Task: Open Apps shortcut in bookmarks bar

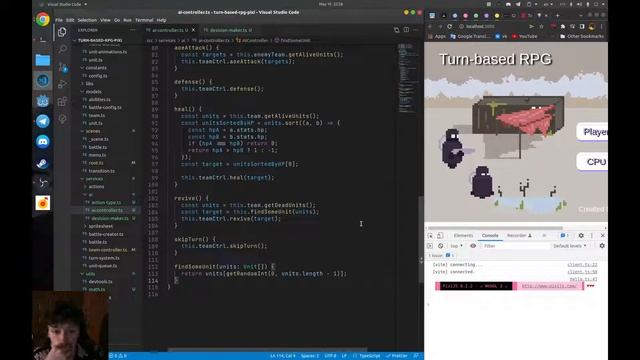Action: tap(437, 36)
